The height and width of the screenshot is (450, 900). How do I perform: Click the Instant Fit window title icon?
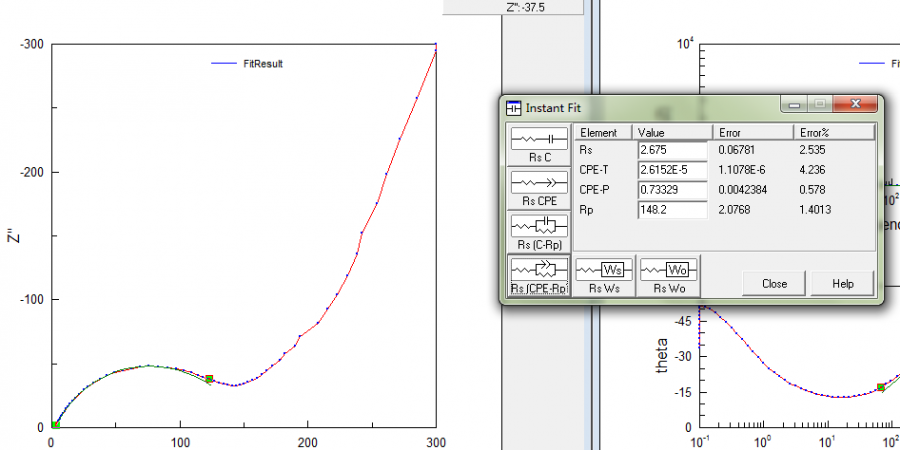pos(513,106)
